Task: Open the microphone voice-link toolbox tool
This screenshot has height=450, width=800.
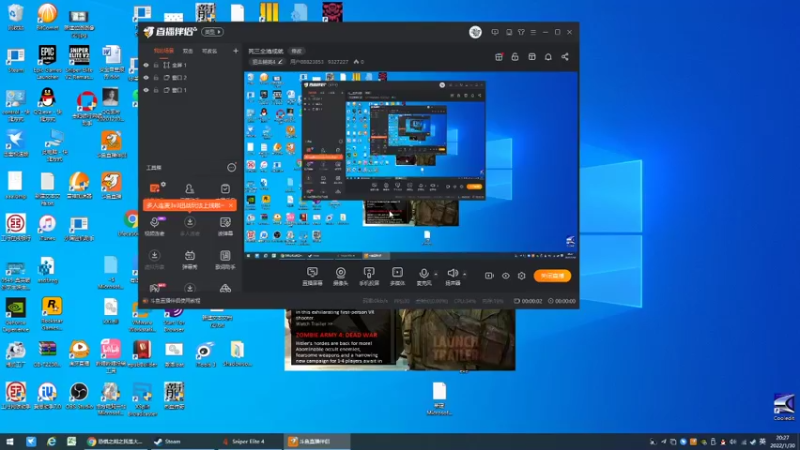Action: [x=155, y=226]
